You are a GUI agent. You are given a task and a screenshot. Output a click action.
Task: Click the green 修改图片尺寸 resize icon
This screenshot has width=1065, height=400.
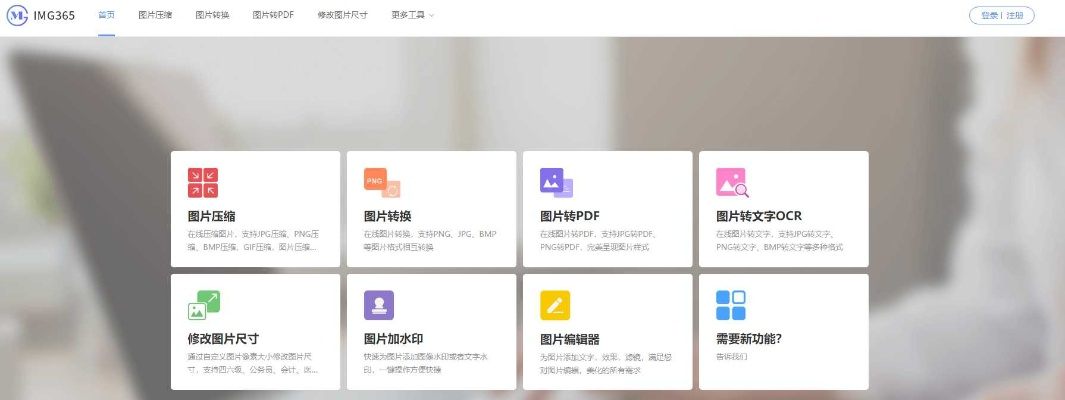[x=203, y=305]
